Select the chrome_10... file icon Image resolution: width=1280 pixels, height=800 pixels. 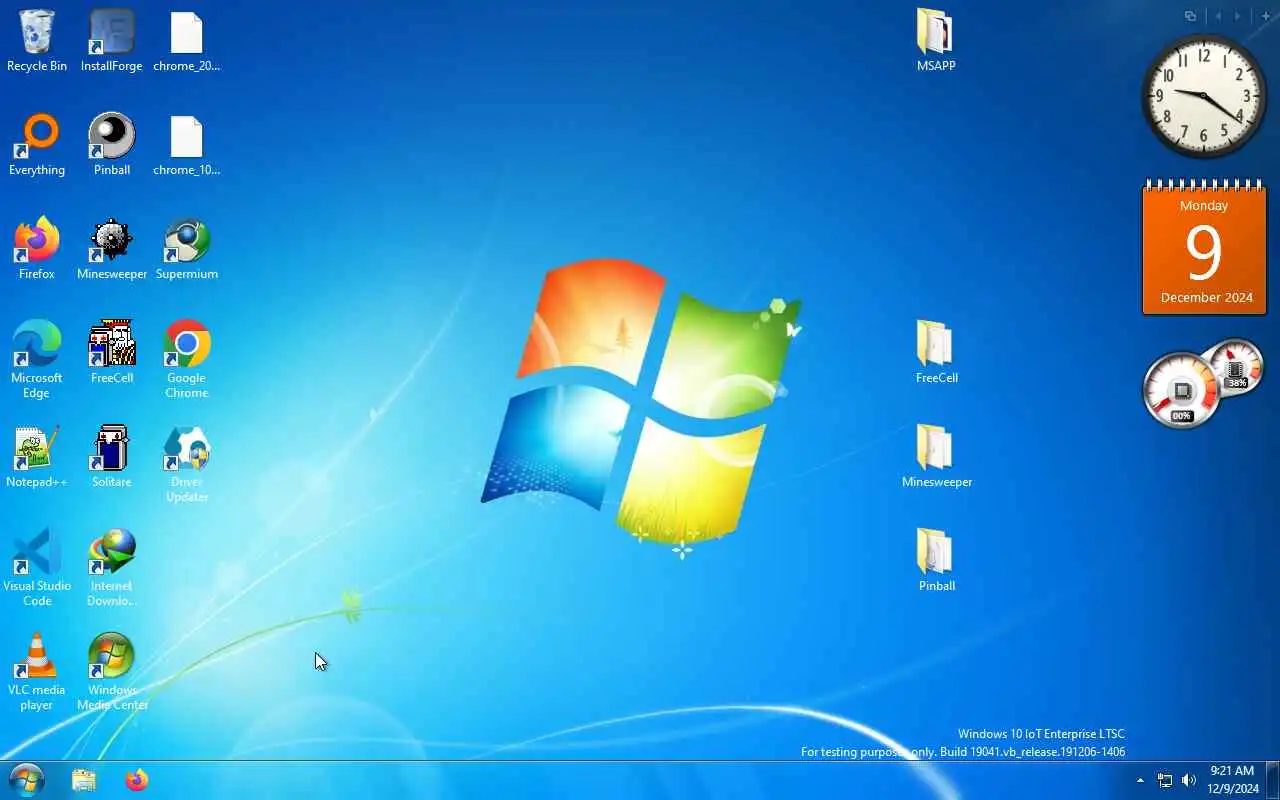186,145
